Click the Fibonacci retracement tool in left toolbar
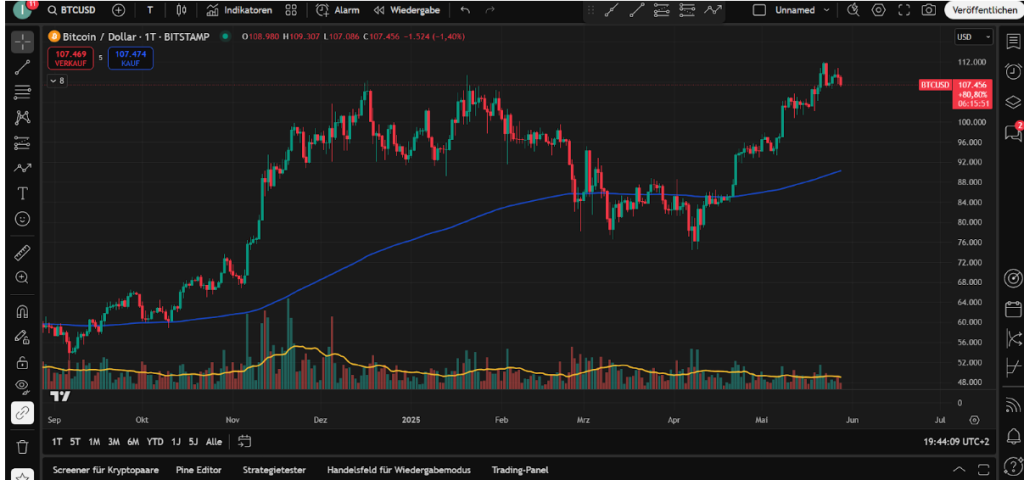1024x480 pixels. (x=22, y=92)
